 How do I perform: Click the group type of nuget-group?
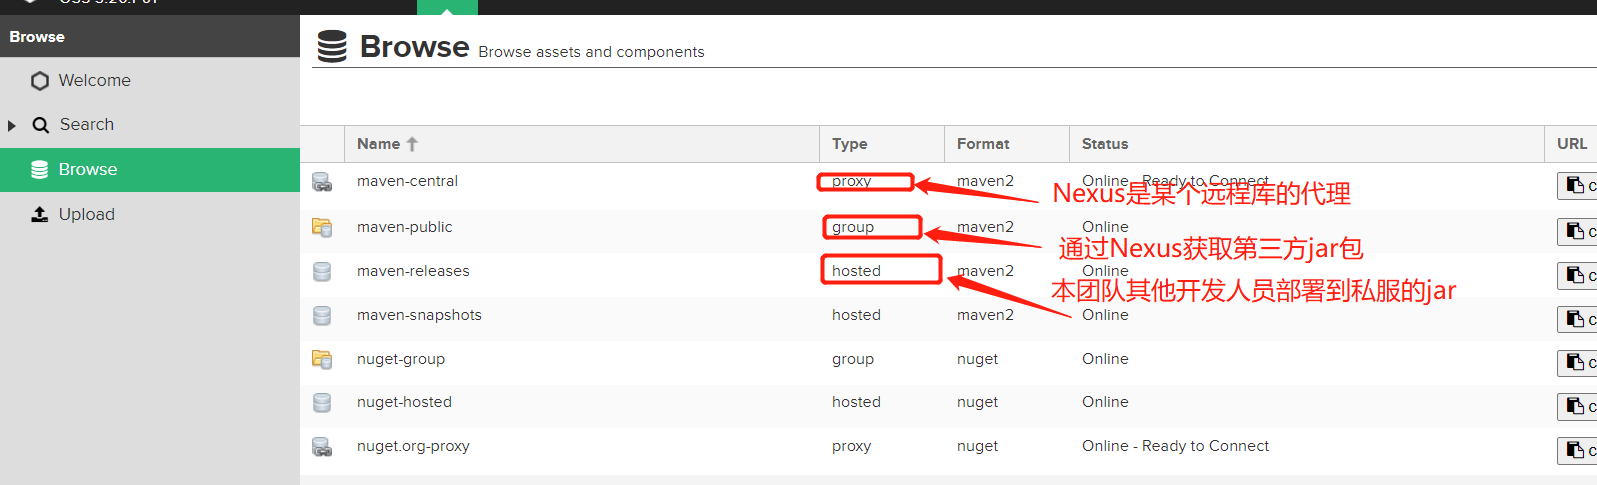point(853,359)
